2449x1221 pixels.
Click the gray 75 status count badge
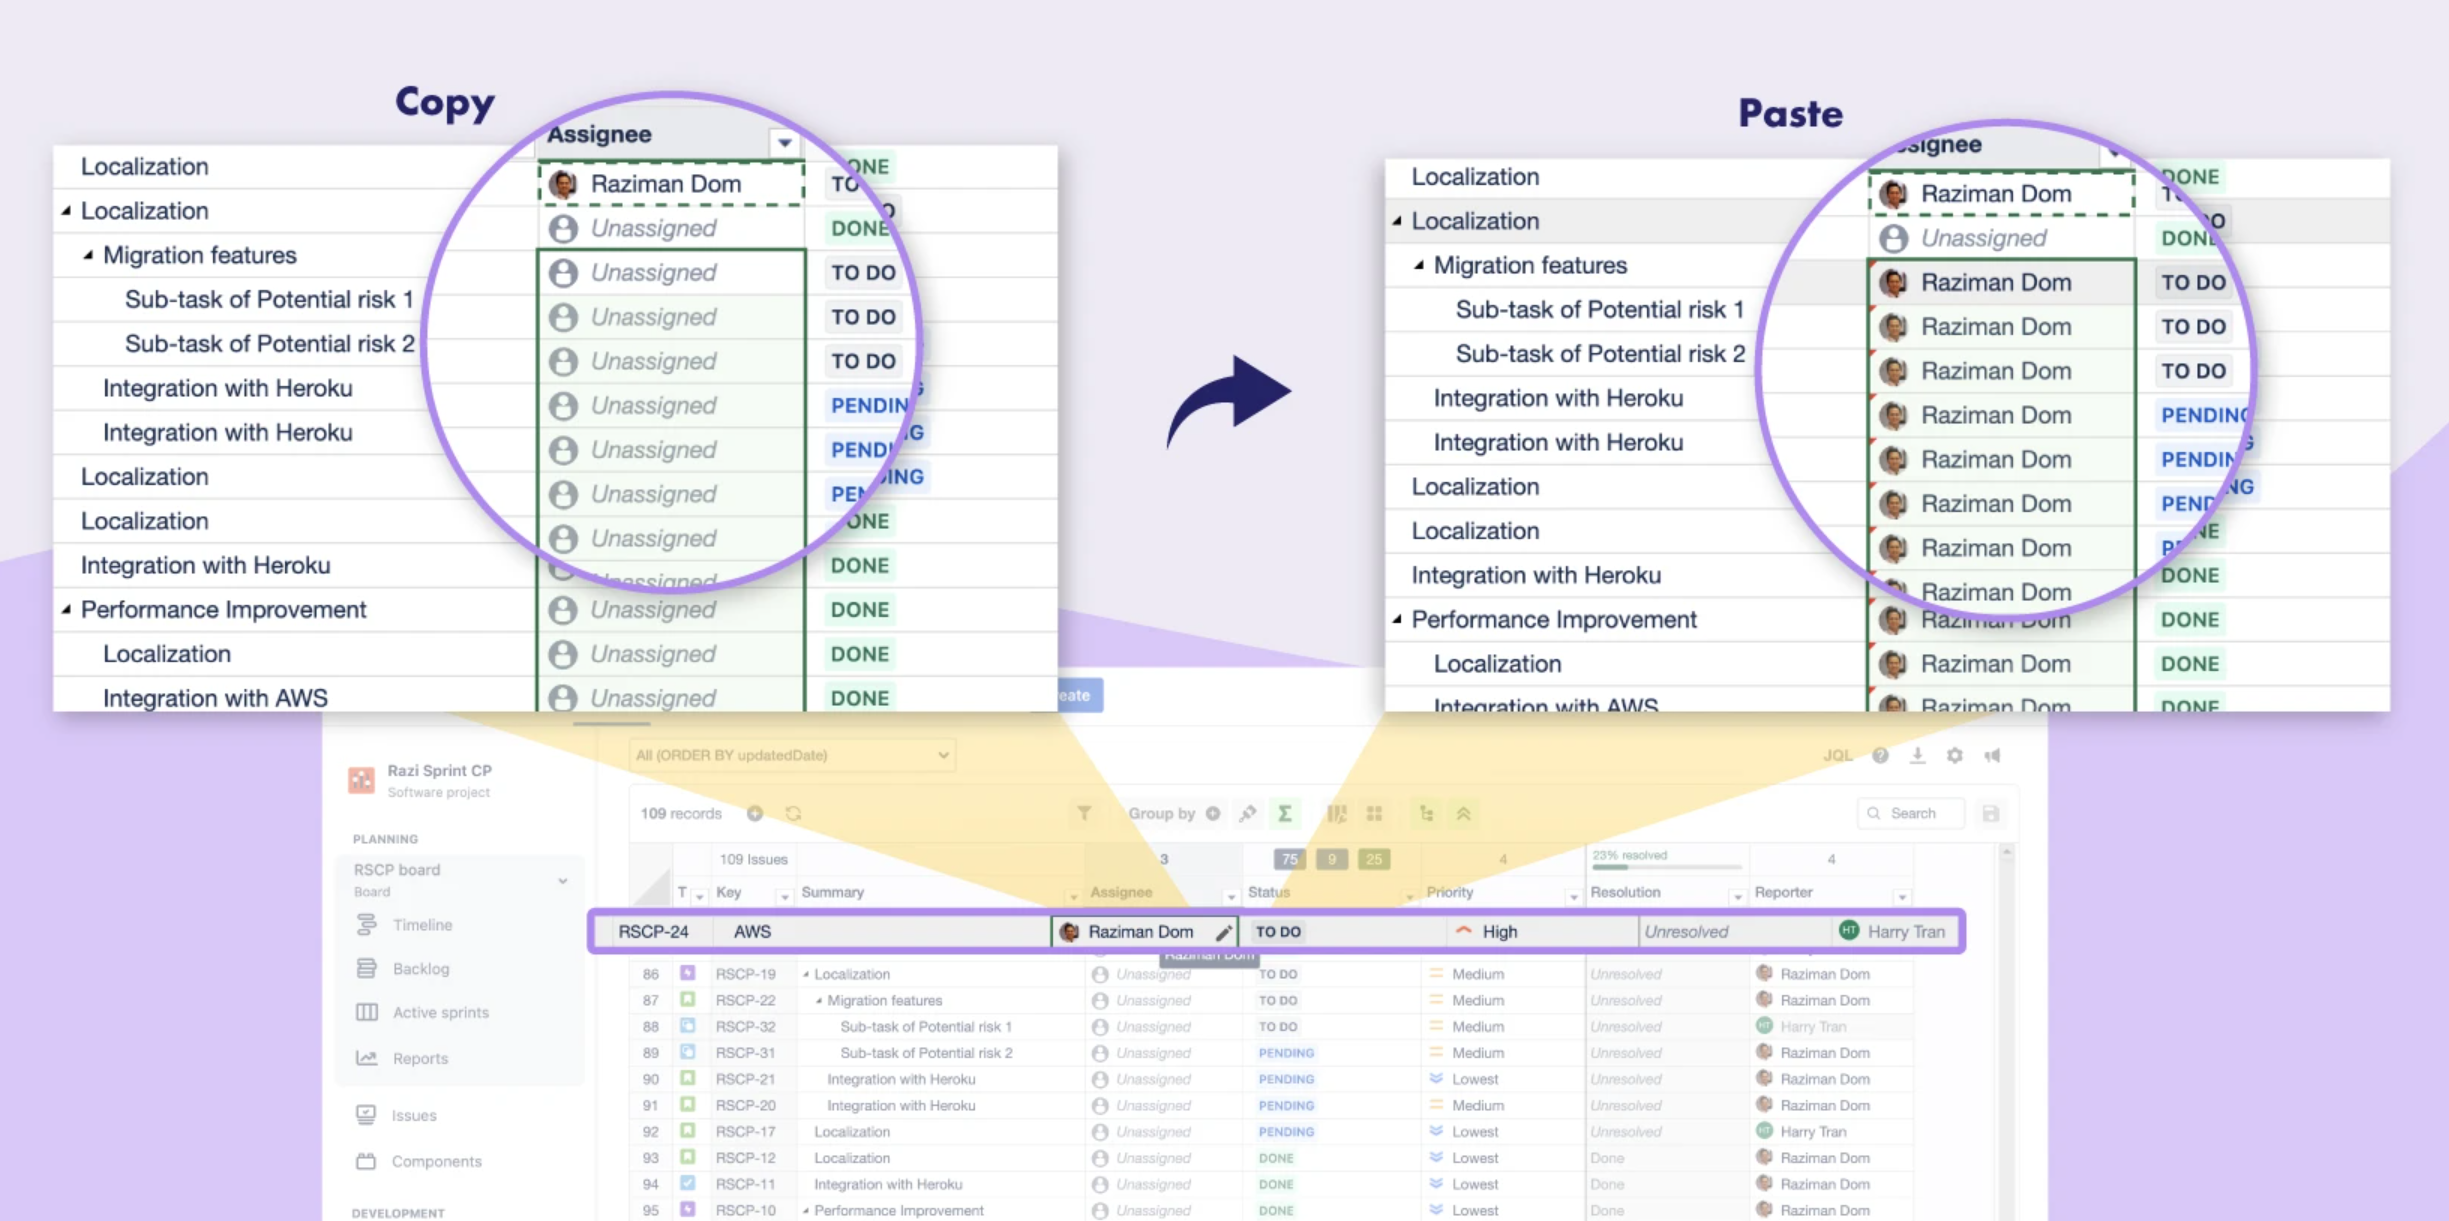[1289, 859]
